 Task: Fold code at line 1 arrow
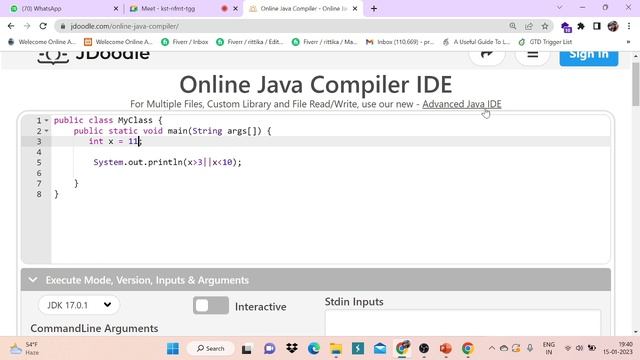pyautogui.click(x=46, y=120)
